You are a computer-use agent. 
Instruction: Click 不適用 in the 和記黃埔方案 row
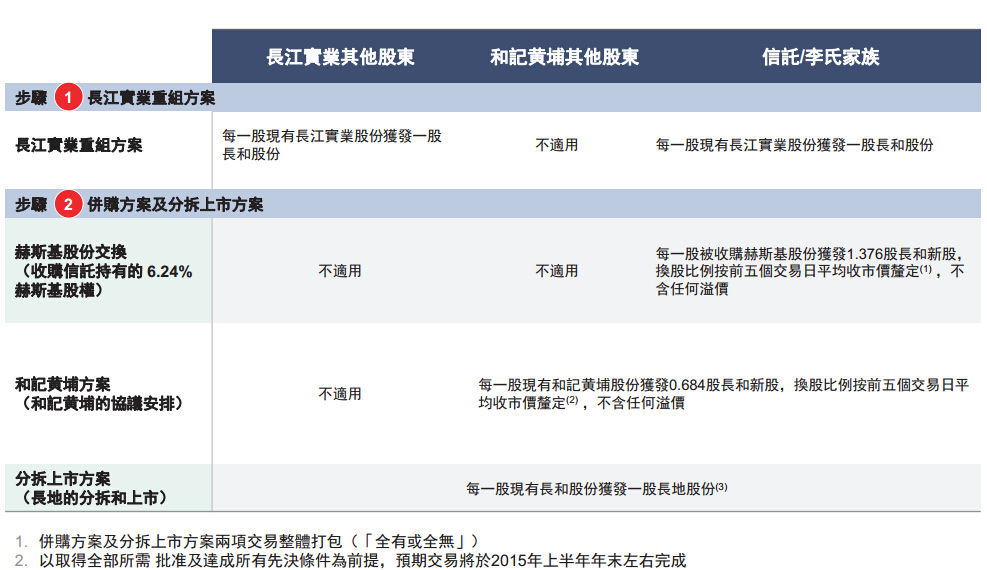[x=340, y=394]
